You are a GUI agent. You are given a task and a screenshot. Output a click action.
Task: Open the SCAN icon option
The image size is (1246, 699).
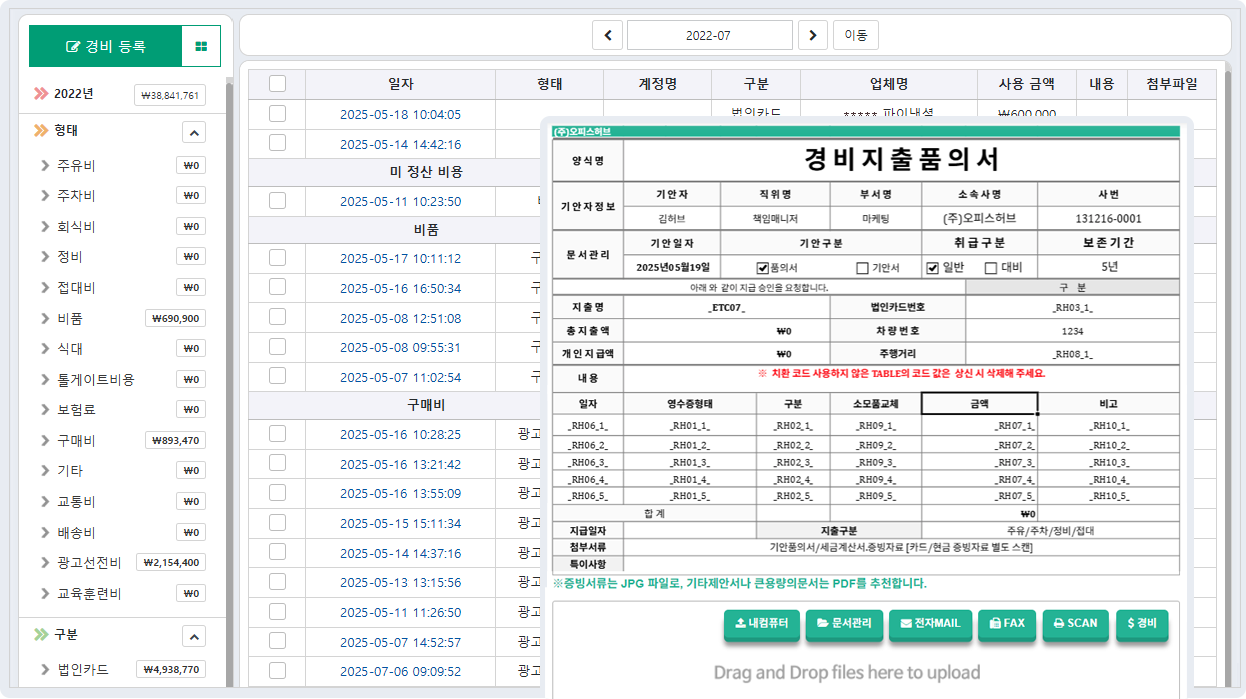click(x=1075, y=624)
